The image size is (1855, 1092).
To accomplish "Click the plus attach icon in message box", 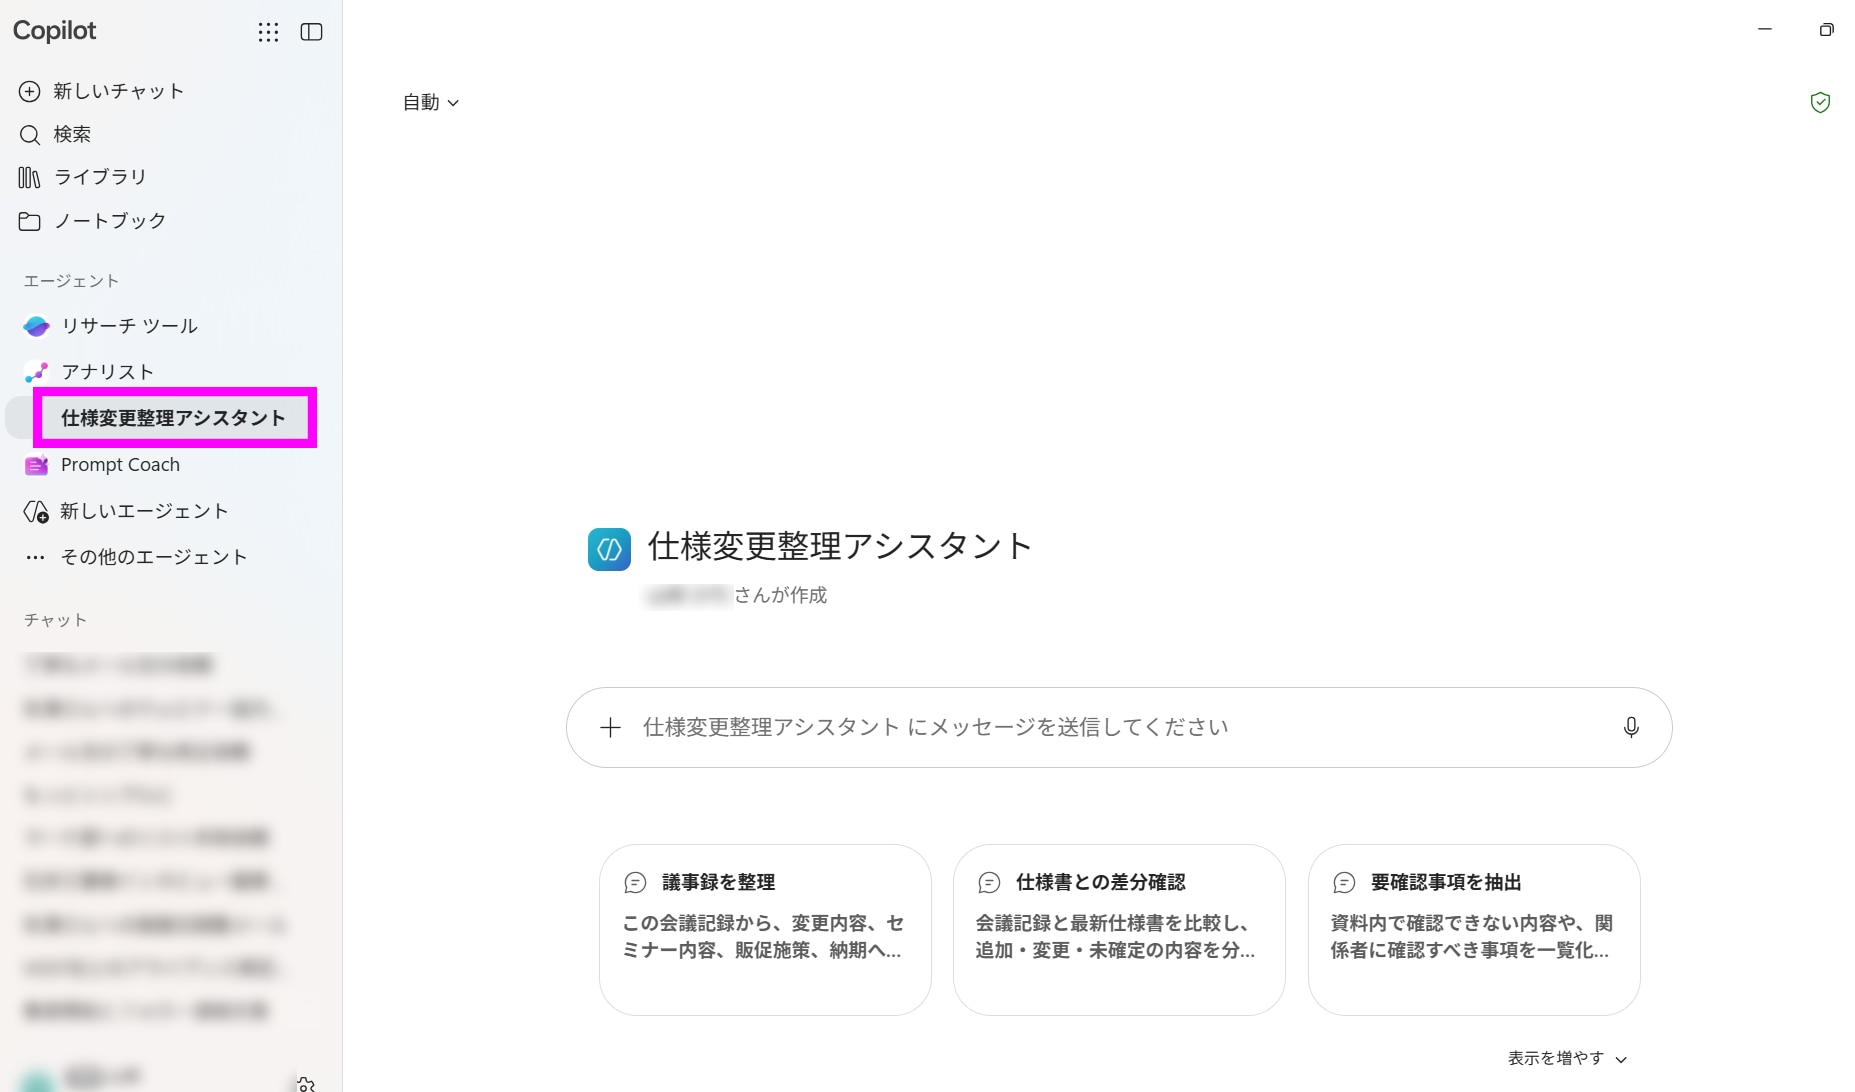I will click(610, 728).
